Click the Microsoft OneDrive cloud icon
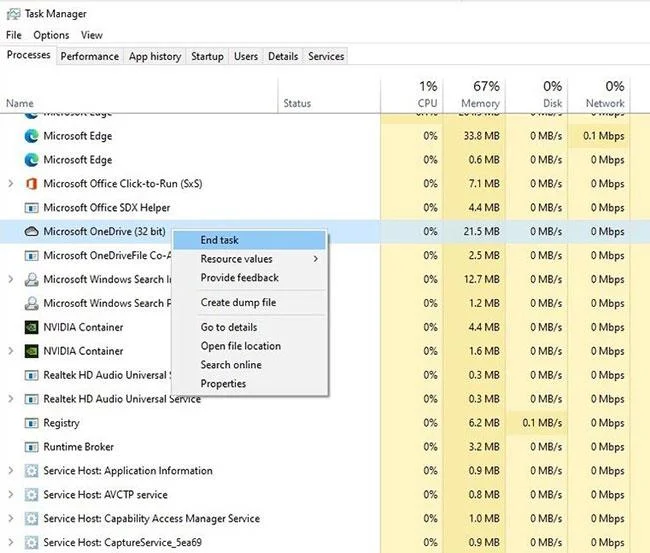 (32, 231)
